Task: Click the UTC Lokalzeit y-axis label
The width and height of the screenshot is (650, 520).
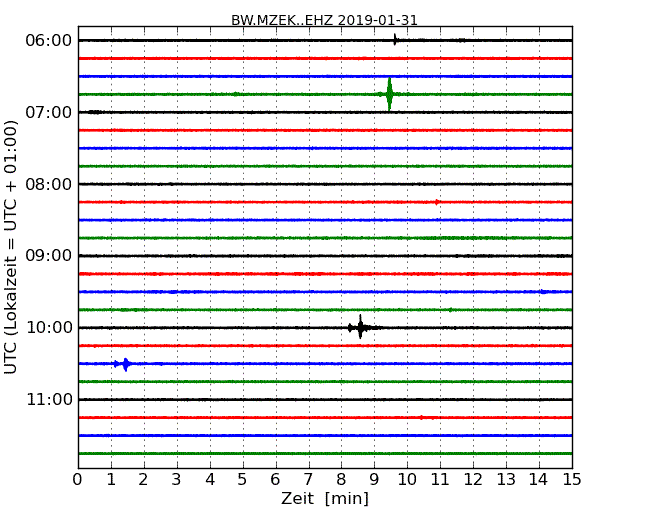Action: (12, 247)
